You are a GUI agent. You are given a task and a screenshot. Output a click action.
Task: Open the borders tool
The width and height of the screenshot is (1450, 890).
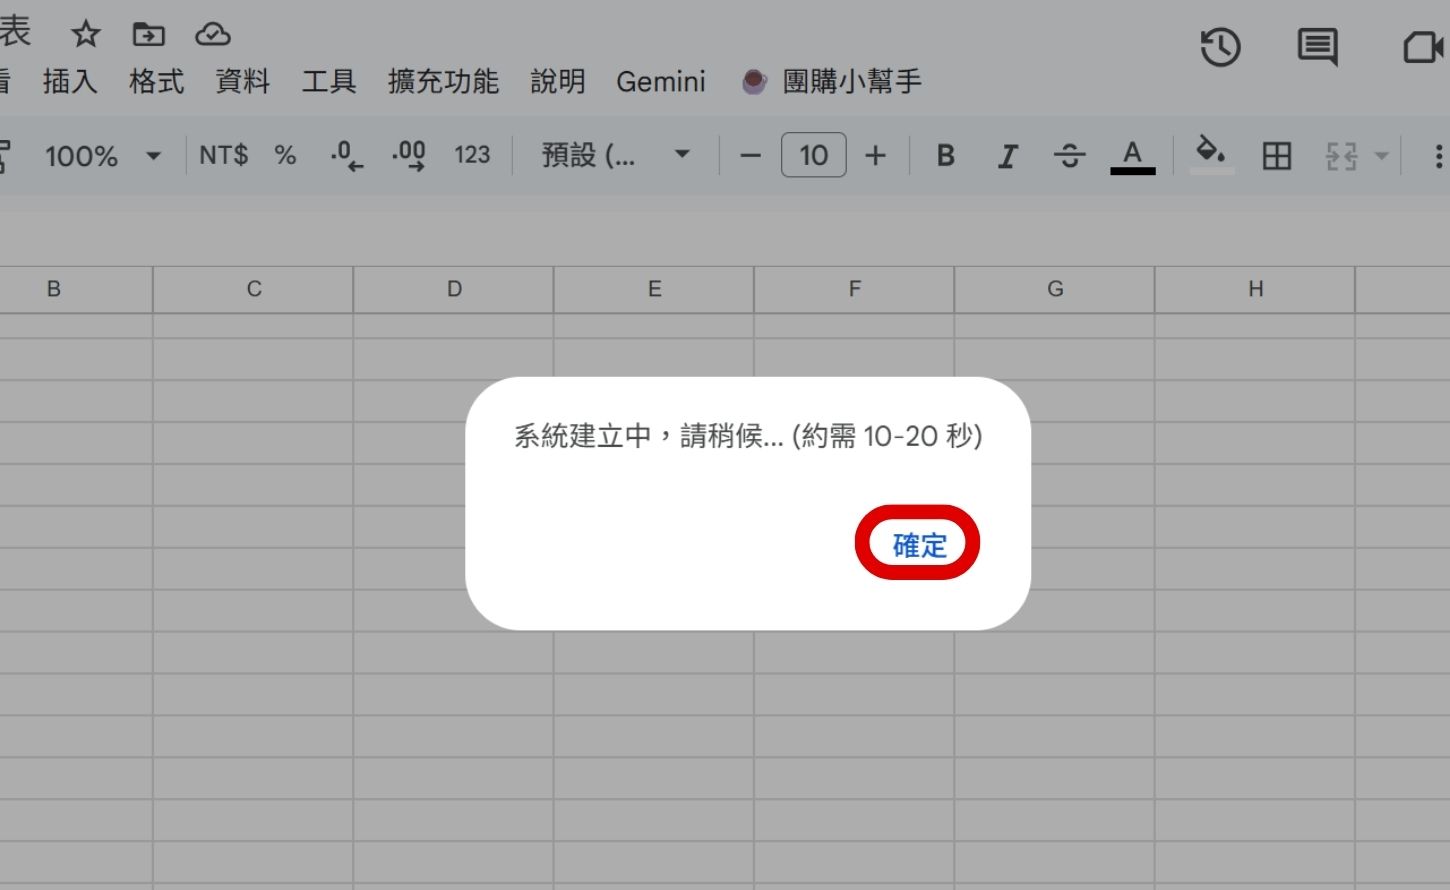click(1276, 155)
